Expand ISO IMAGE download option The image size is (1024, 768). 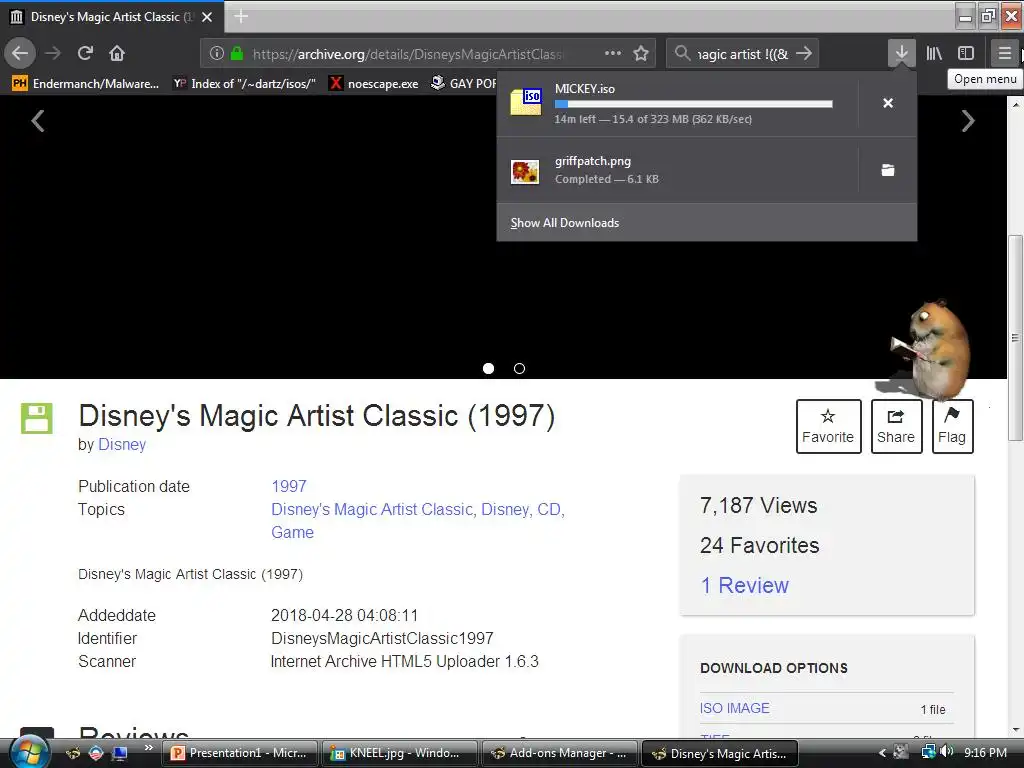tap(735, 708)
